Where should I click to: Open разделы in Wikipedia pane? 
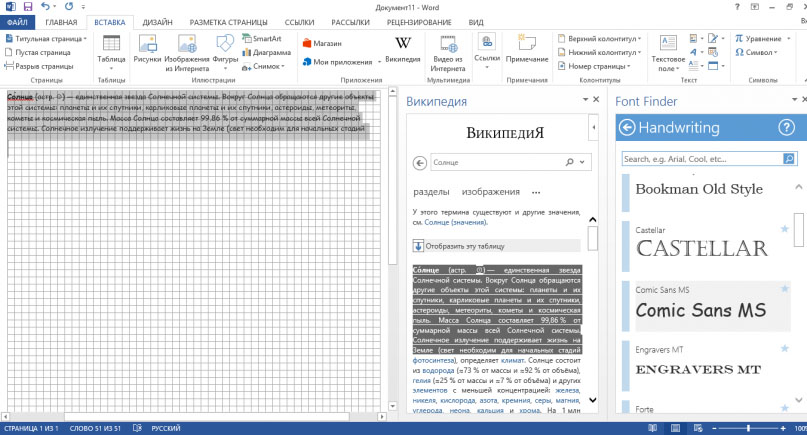tap(431, 192)
